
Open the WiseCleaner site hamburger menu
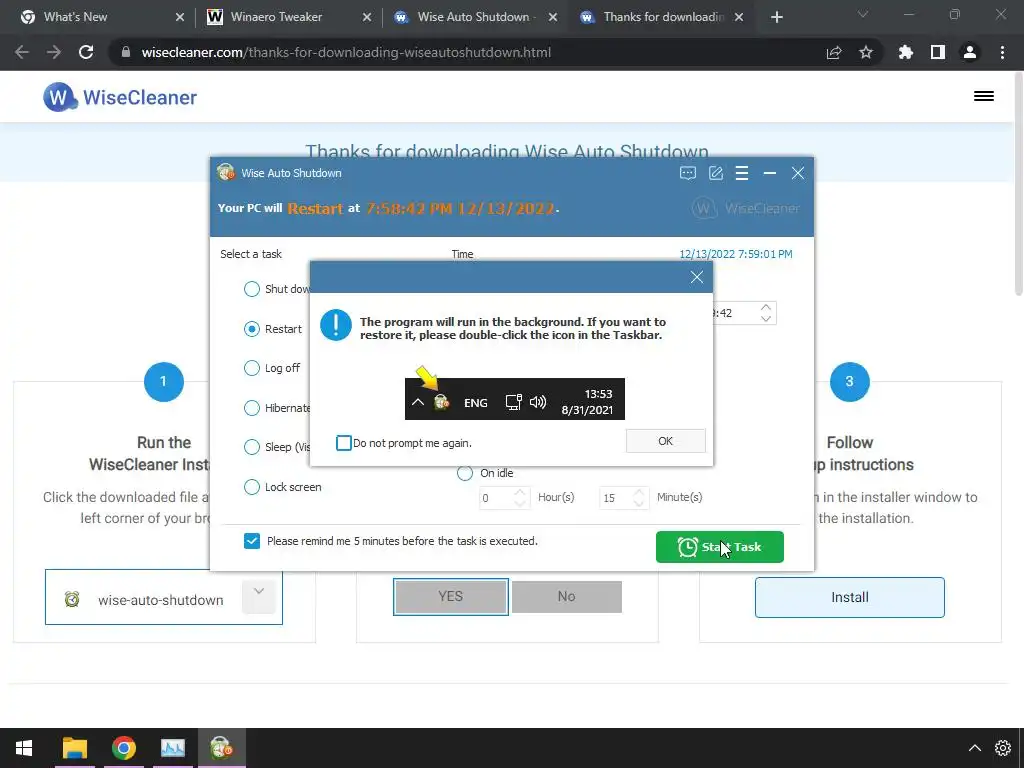984,96
